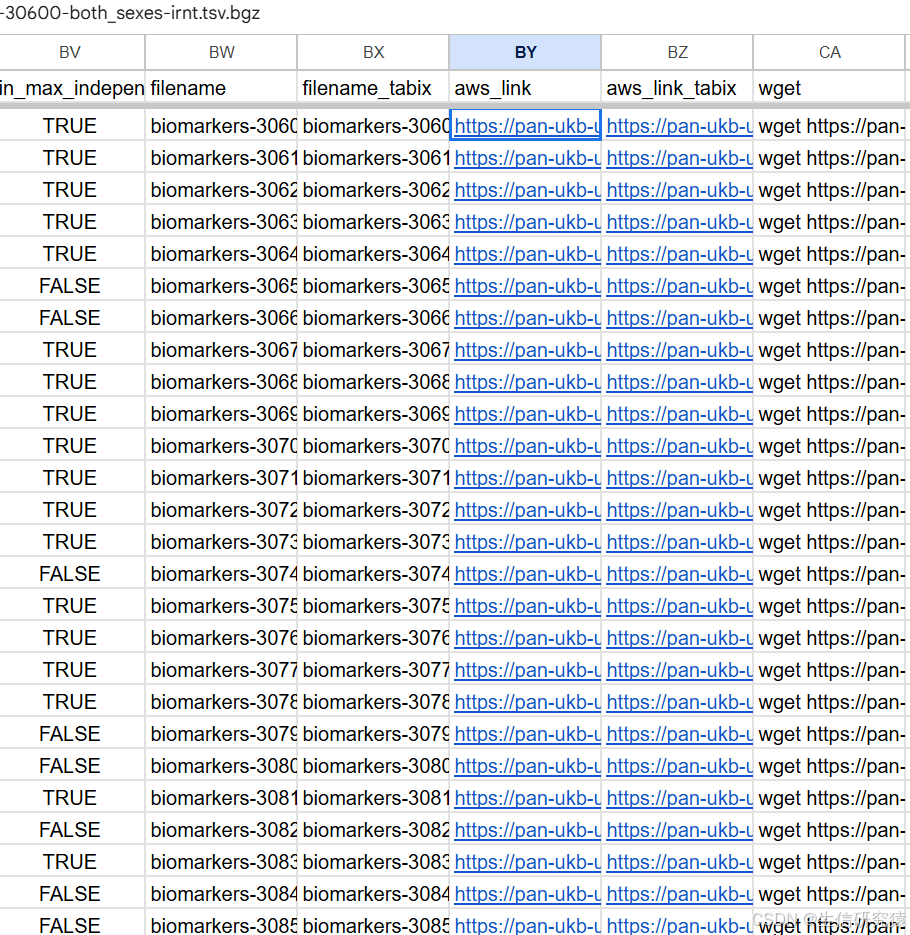Select wget cell in biomarkers-3060 row
Image resolution: width=910 pixels, height=935 pixels.
coord(829,126)
